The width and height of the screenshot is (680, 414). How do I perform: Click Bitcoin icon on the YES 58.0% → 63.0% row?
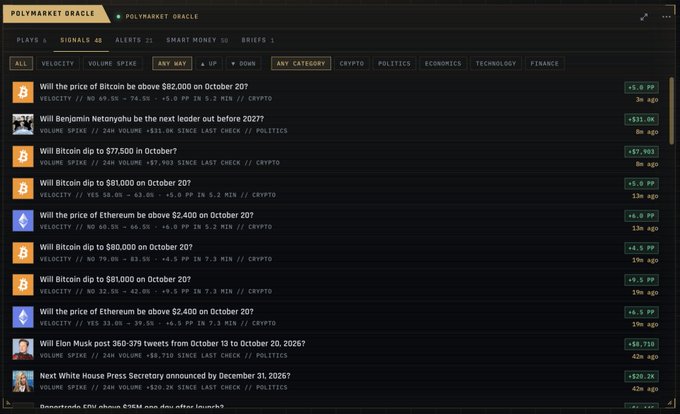23,189
